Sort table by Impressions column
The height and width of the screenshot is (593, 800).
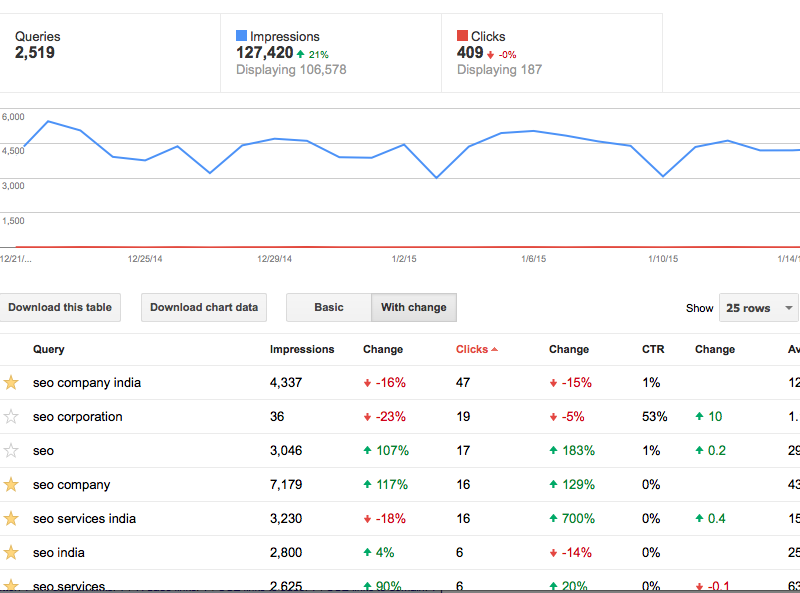point(302,350)
